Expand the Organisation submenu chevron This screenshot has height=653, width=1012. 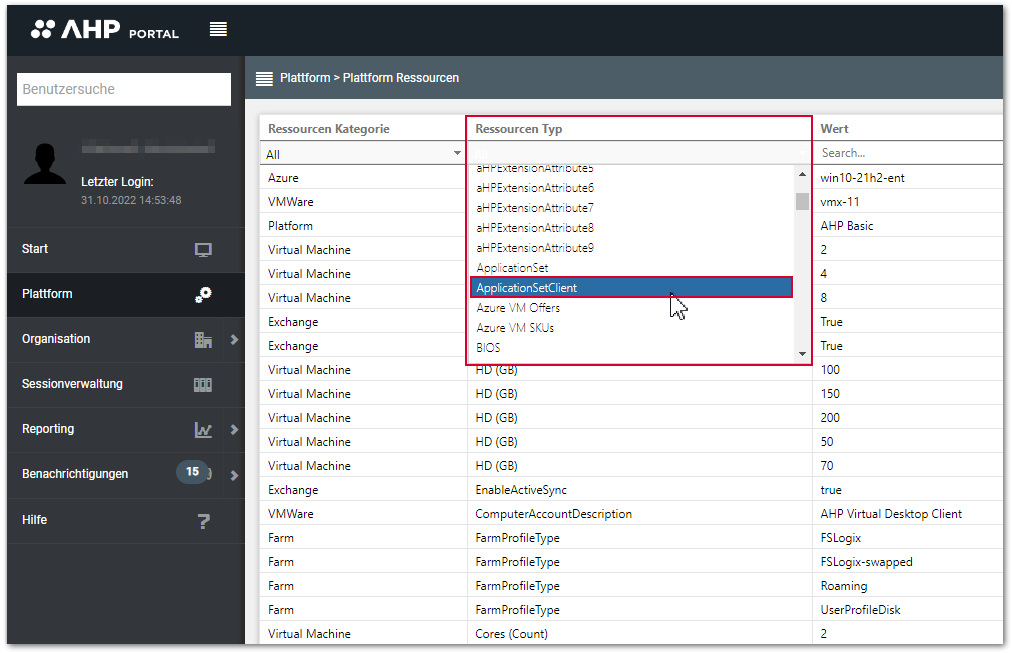point(234,339)
